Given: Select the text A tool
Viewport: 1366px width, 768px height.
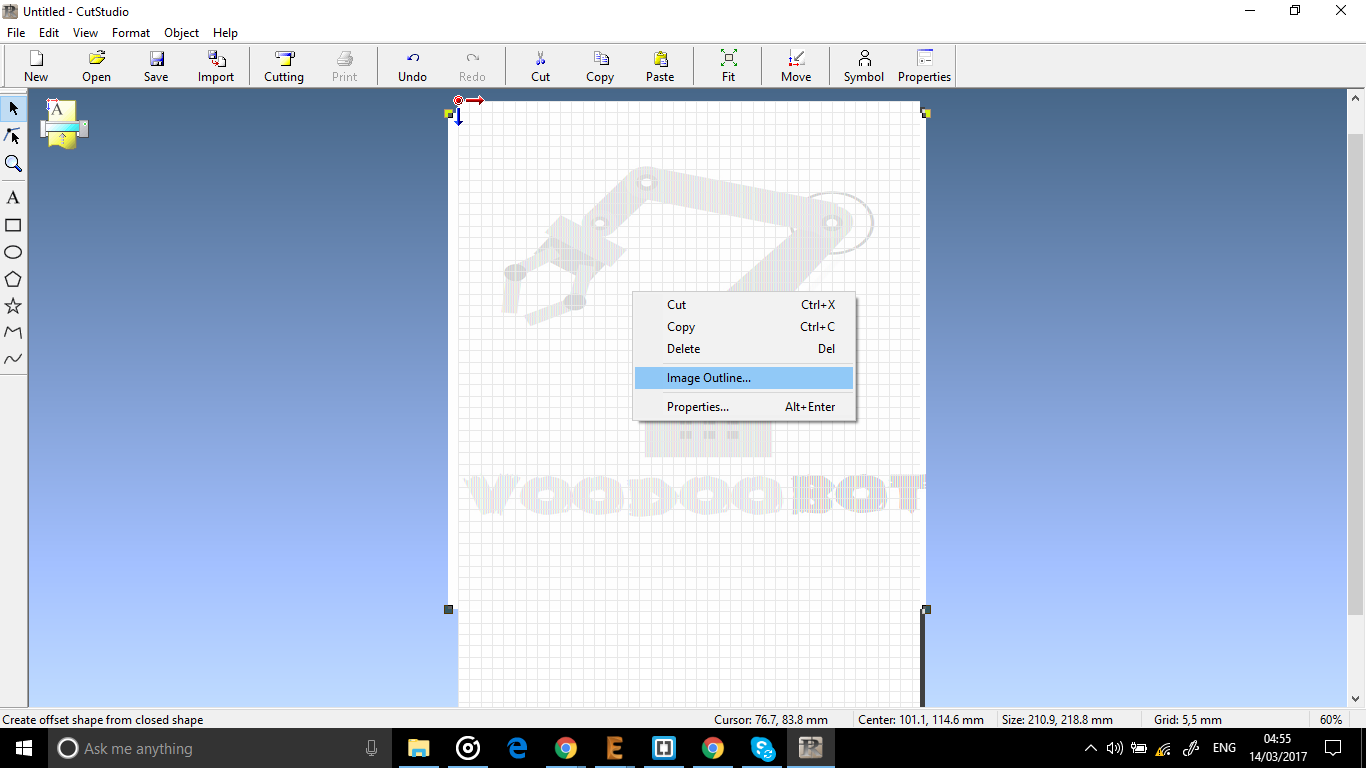Looking at the screenshot, I should coord(13,198).
